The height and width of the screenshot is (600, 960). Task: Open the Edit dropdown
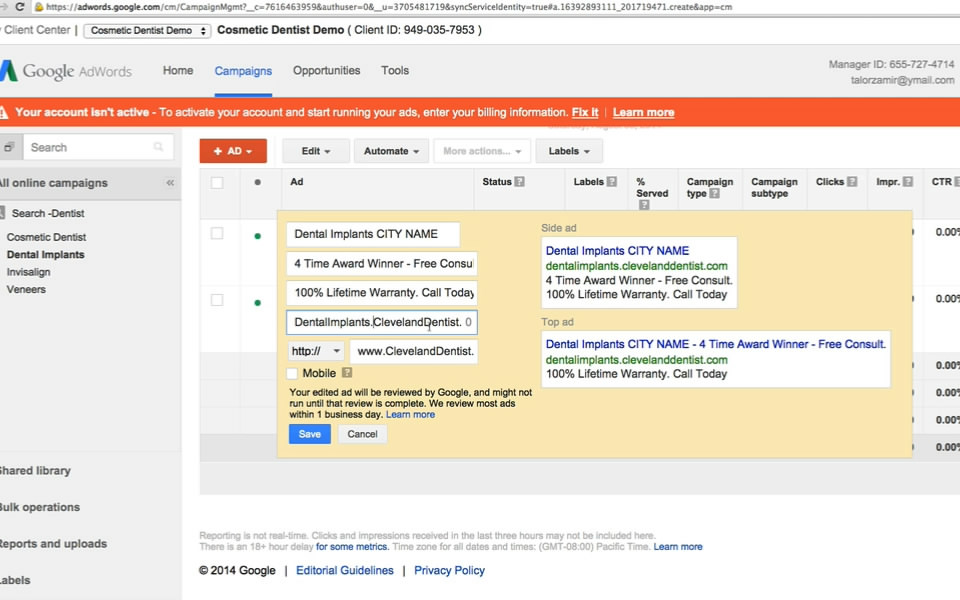coord(316,151)
